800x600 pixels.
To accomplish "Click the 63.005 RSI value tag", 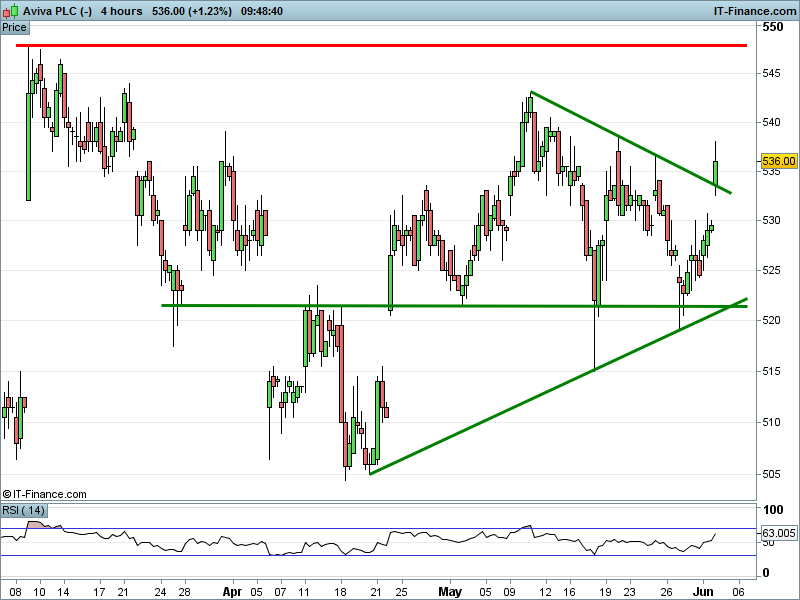I will coord(779,533).
